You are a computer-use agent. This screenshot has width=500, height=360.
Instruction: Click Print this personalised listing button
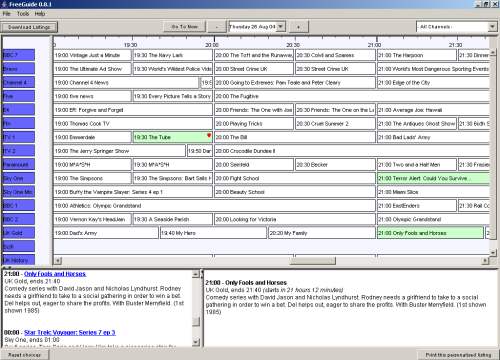pos(458,355)
